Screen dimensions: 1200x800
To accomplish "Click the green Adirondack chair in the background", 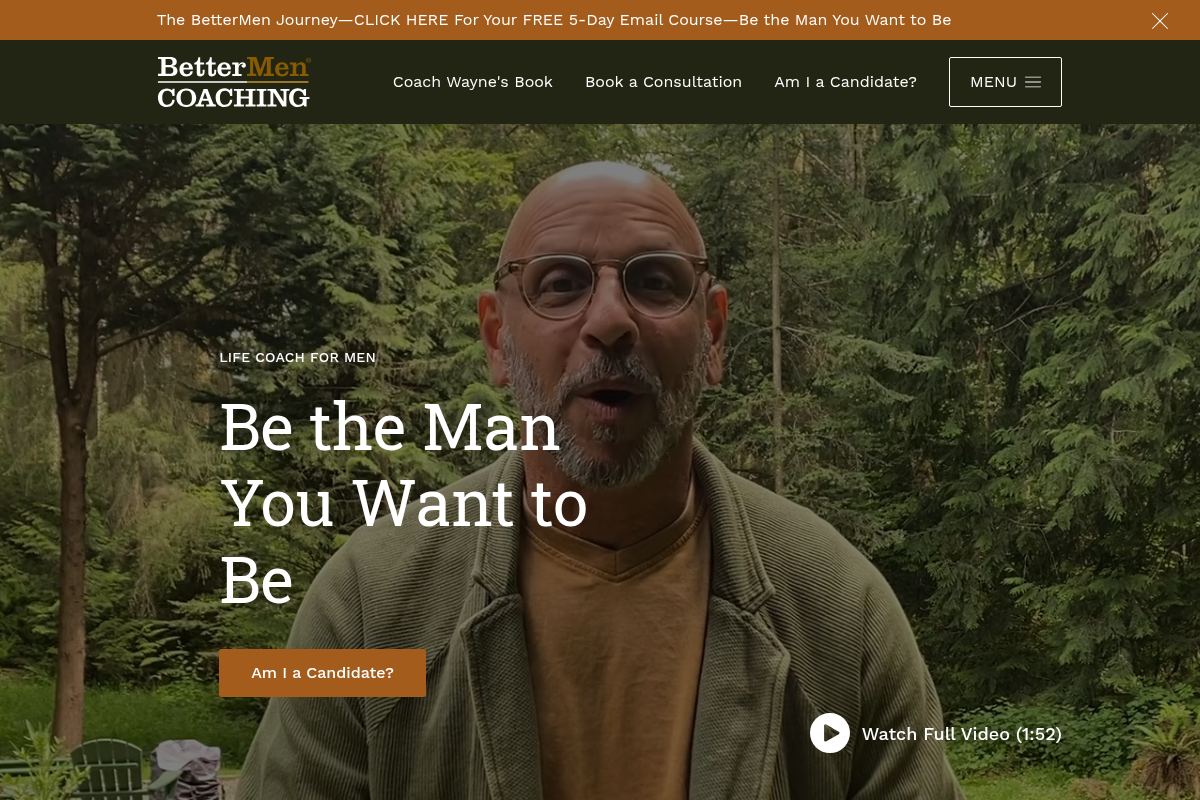I will coord(108,769).
